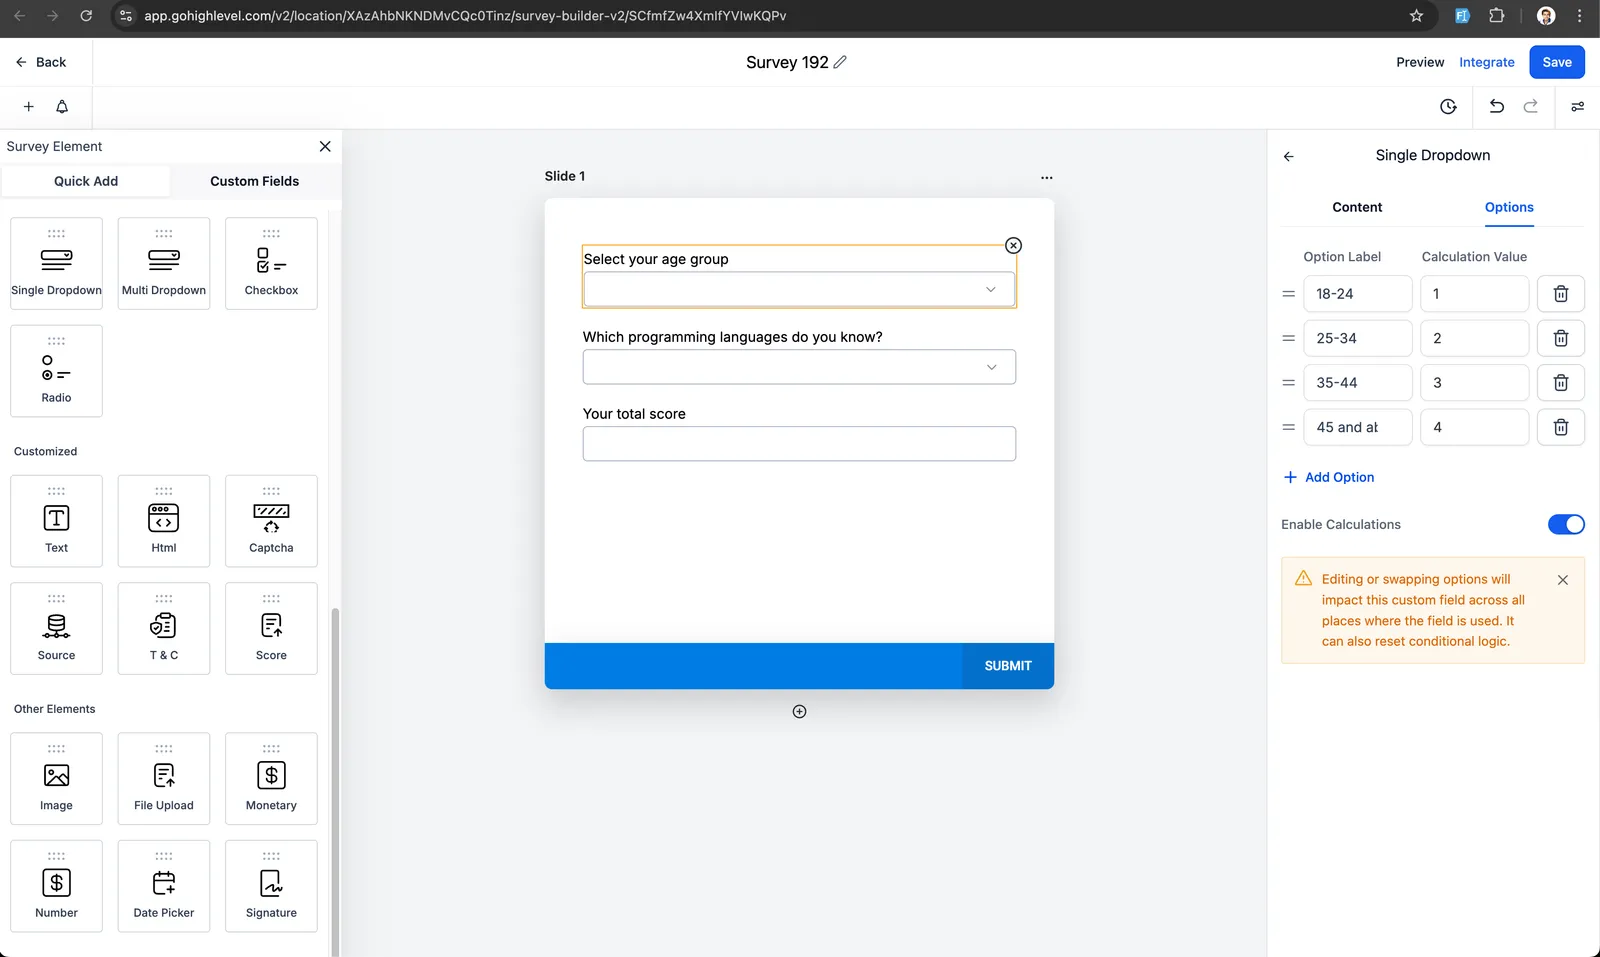Viewport: 1600px width, 957px height.
Task: Add a T & C element
Action: click(164, 628)
